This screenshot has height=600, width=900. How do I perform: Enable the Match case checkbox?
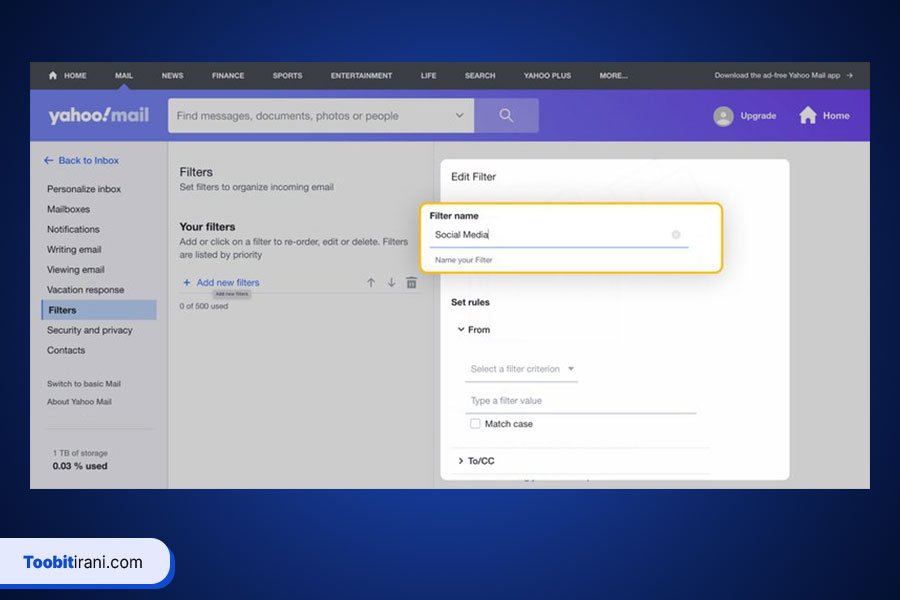point(475,424)
